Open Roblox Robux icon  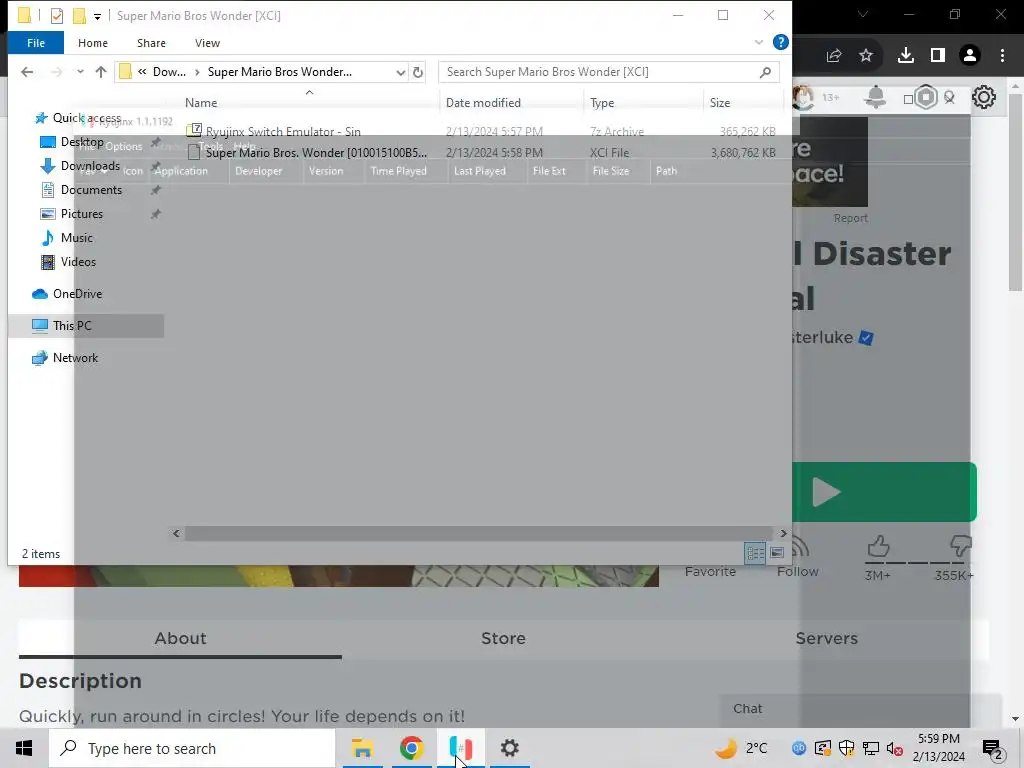(925, 97)
